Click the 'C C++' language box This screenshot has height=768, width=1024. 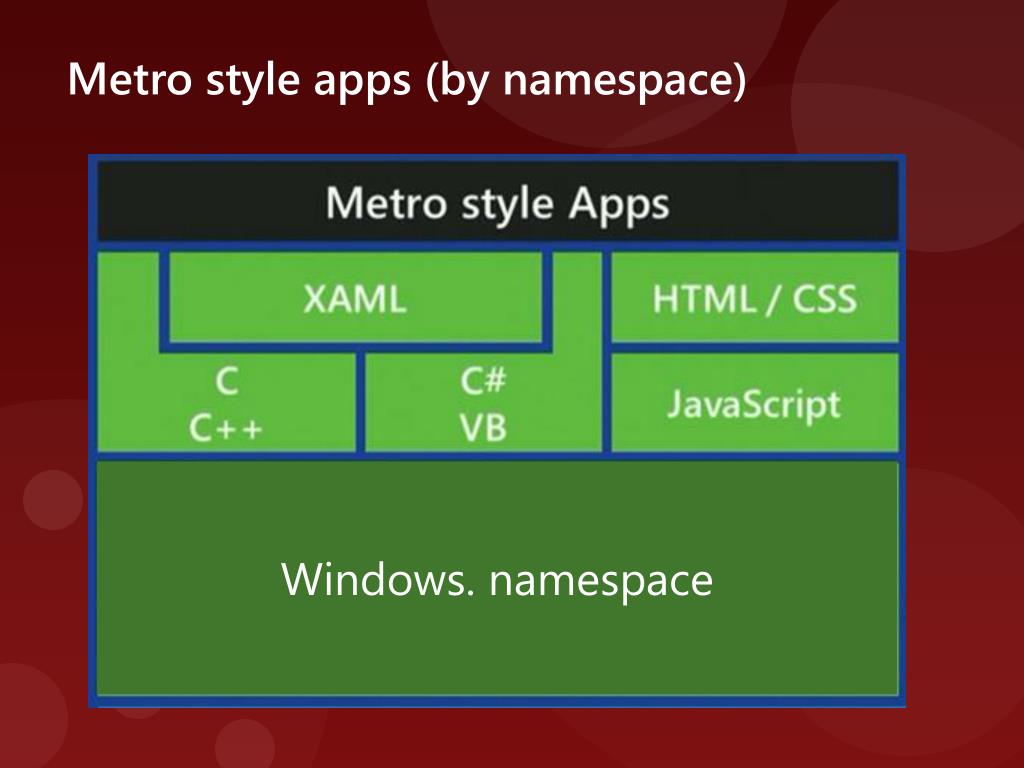(x=226, y=403)
